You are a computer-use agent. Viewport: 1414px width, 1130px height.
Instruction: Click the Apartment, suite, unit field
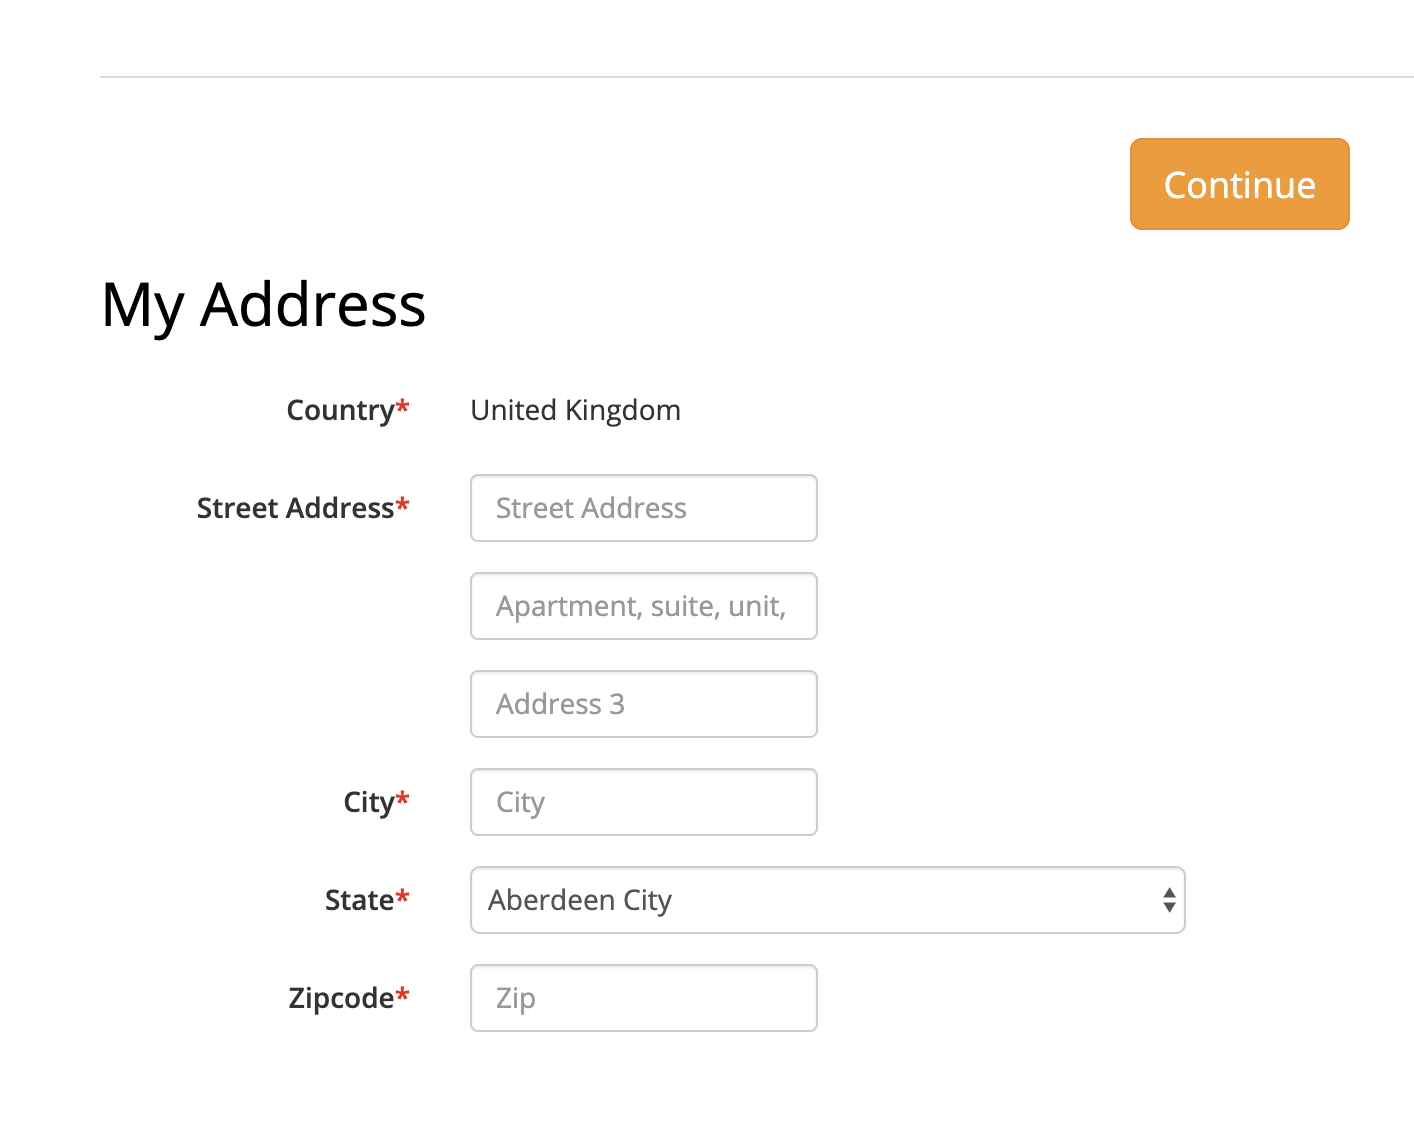point(643,606)
